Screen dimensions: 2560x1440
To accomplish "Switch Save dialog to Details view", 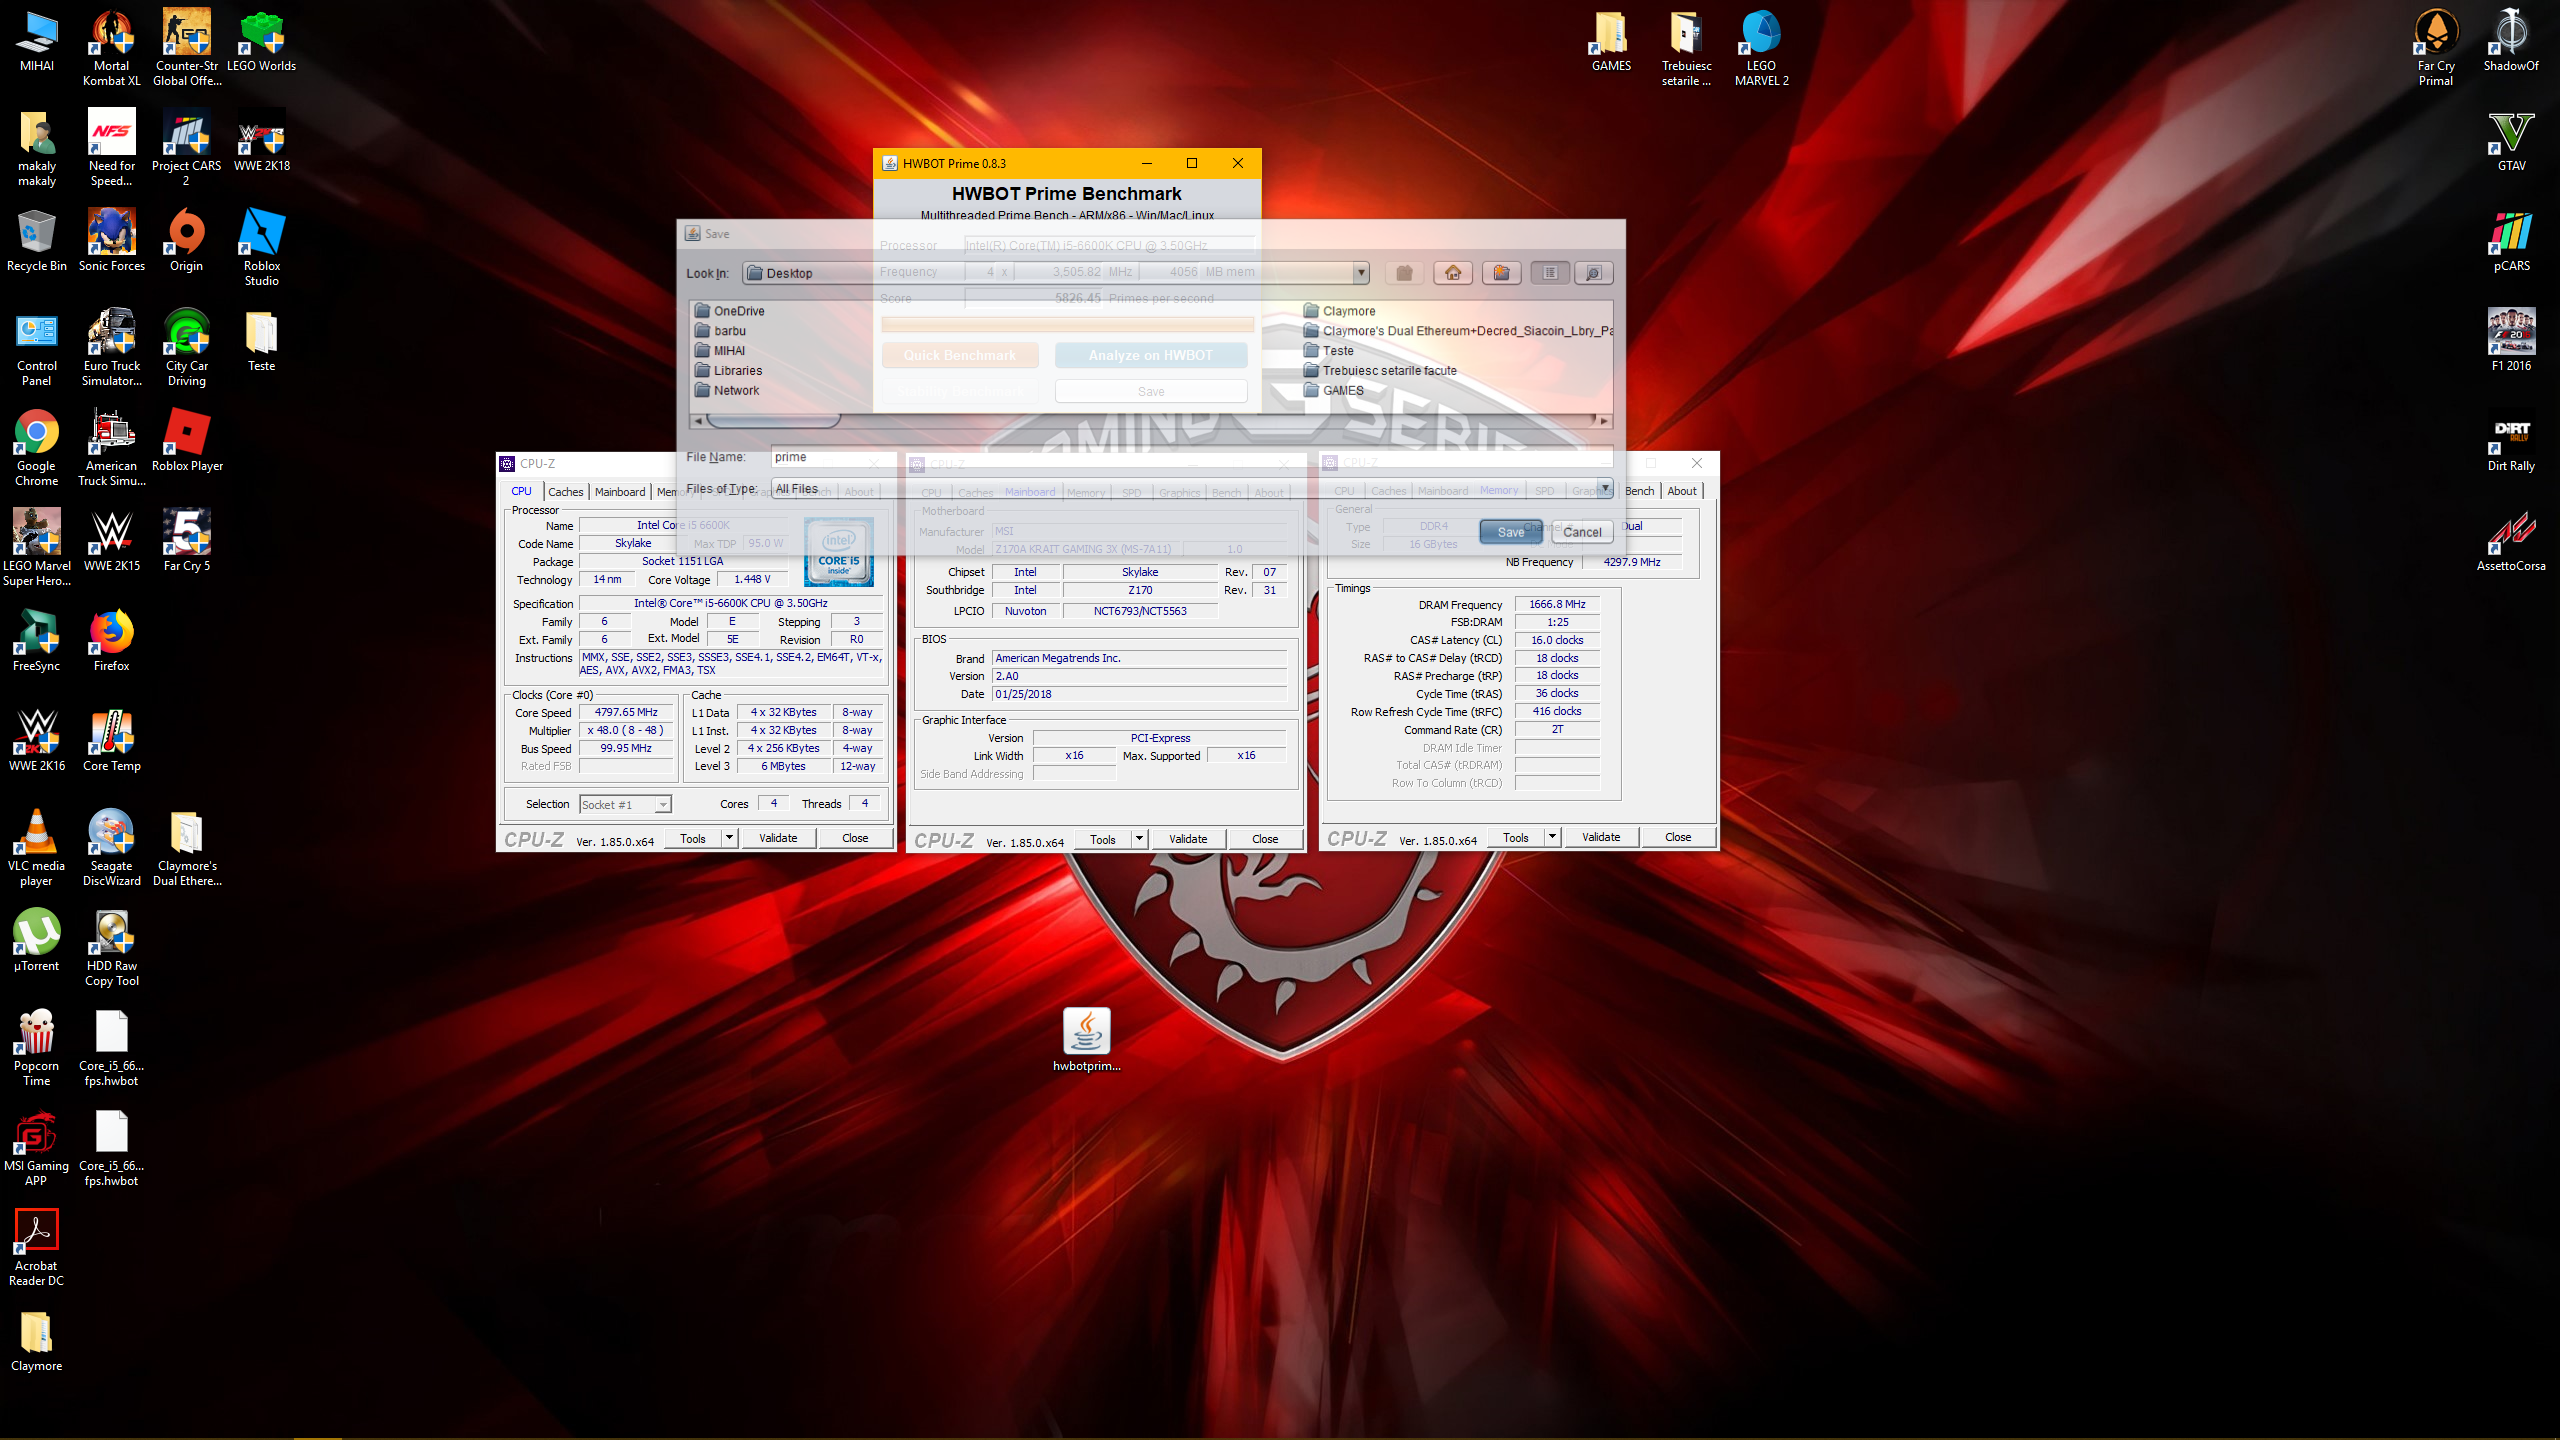I will [1594, 273].
